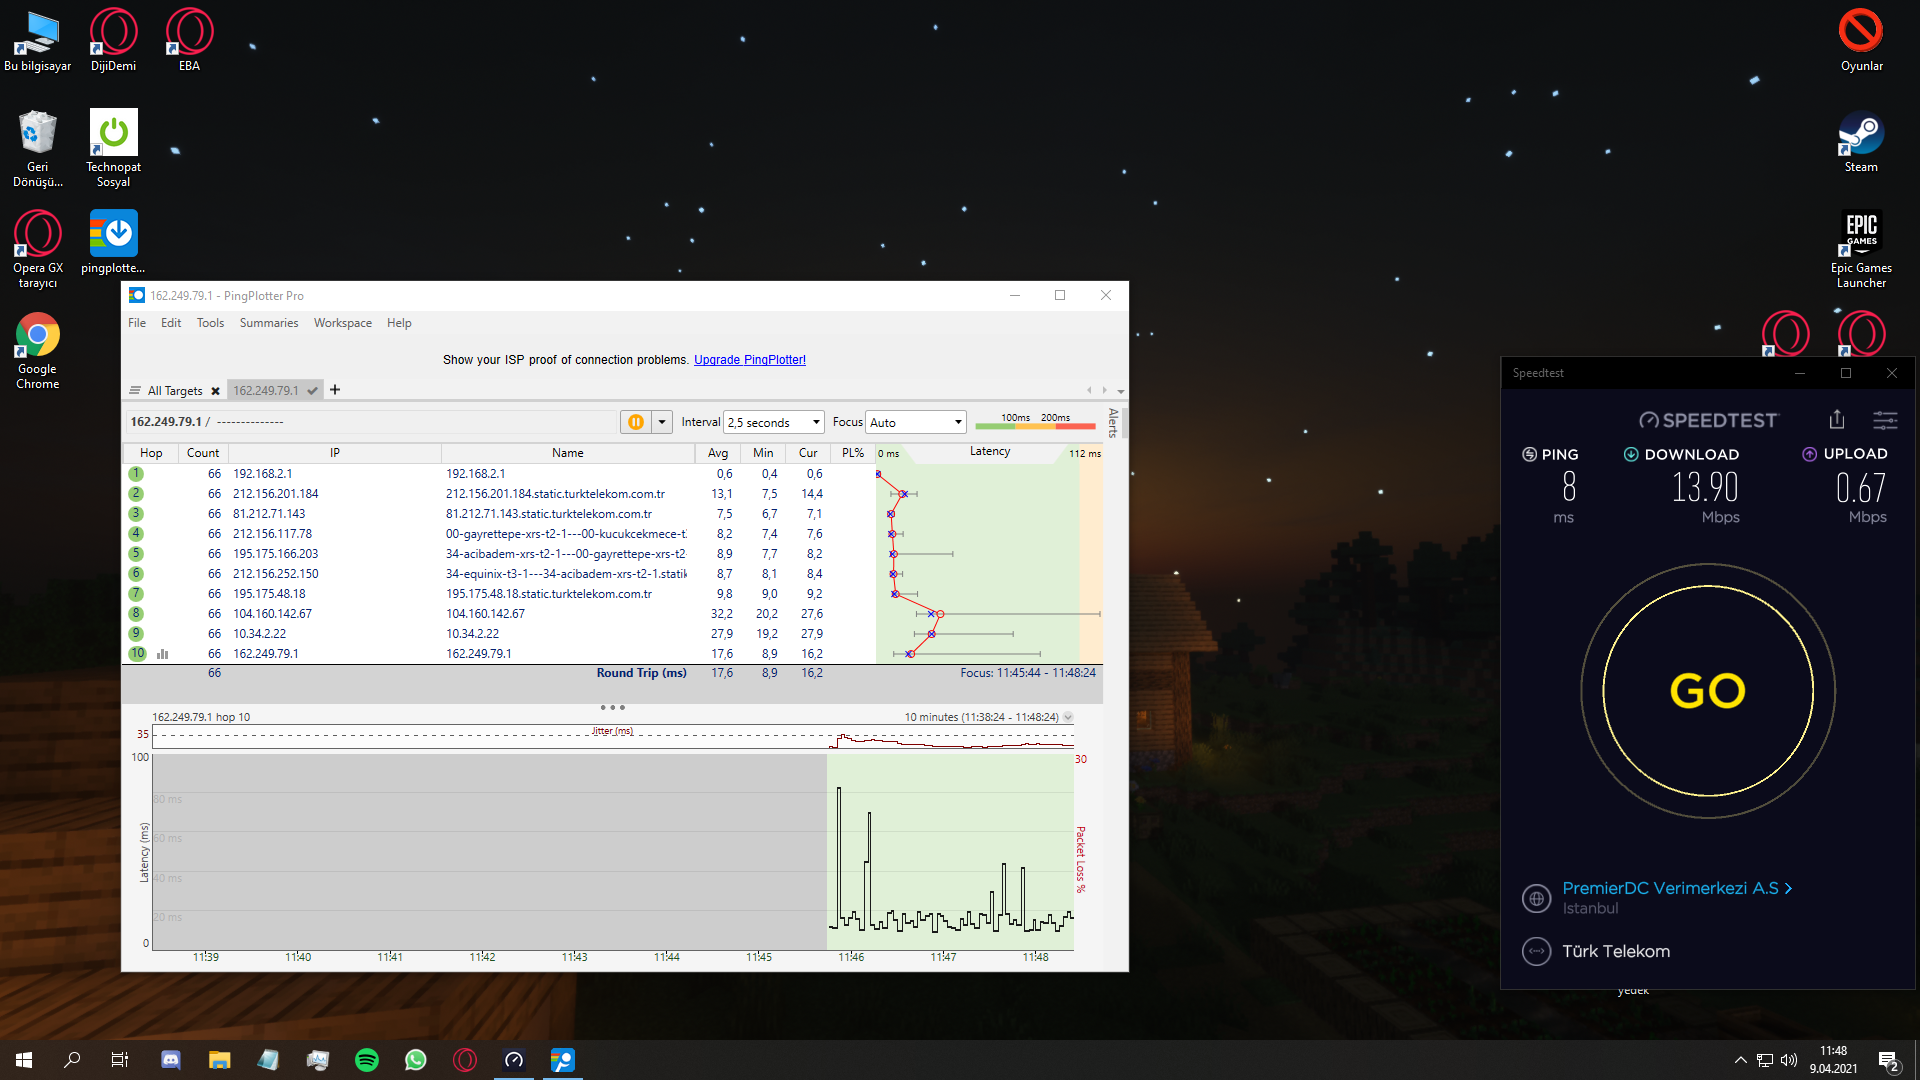The width and height of the screenshot is (1920, 1080).
Task: Open Speedtest settings sliders icon
Action: click(1885, 420)
